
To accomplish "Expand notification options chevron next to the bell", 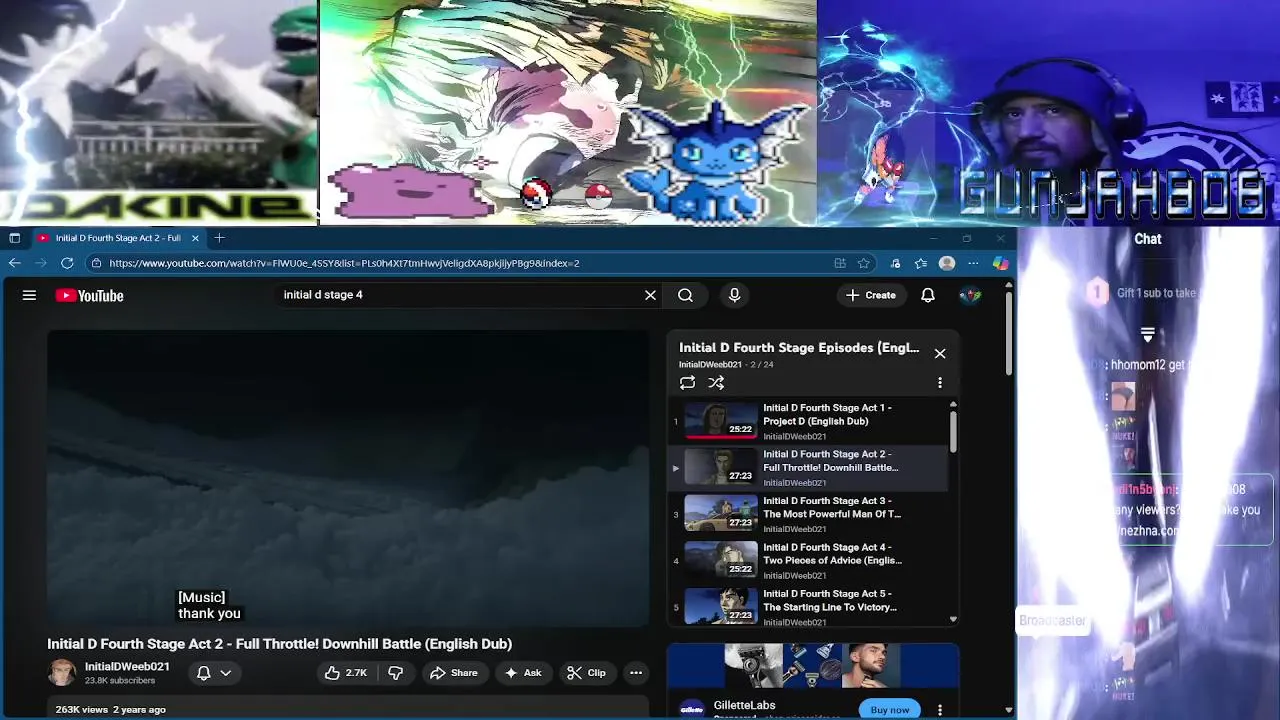I will tap(226, 673).
